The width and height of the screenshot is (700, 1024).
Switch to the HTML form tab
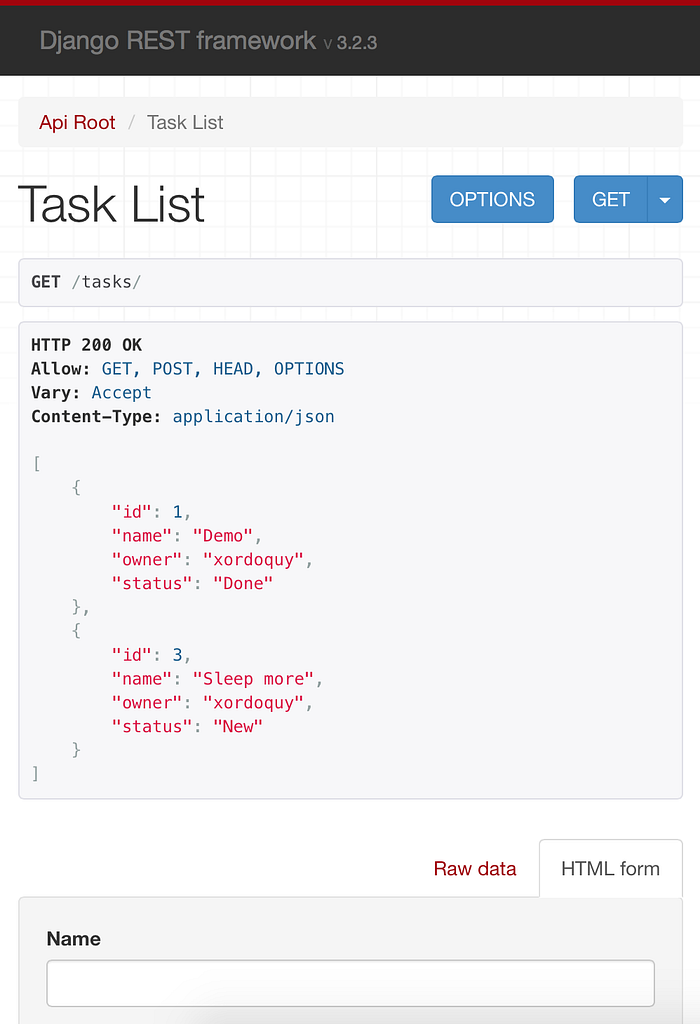pyautogui.click(x=611, y=869)
